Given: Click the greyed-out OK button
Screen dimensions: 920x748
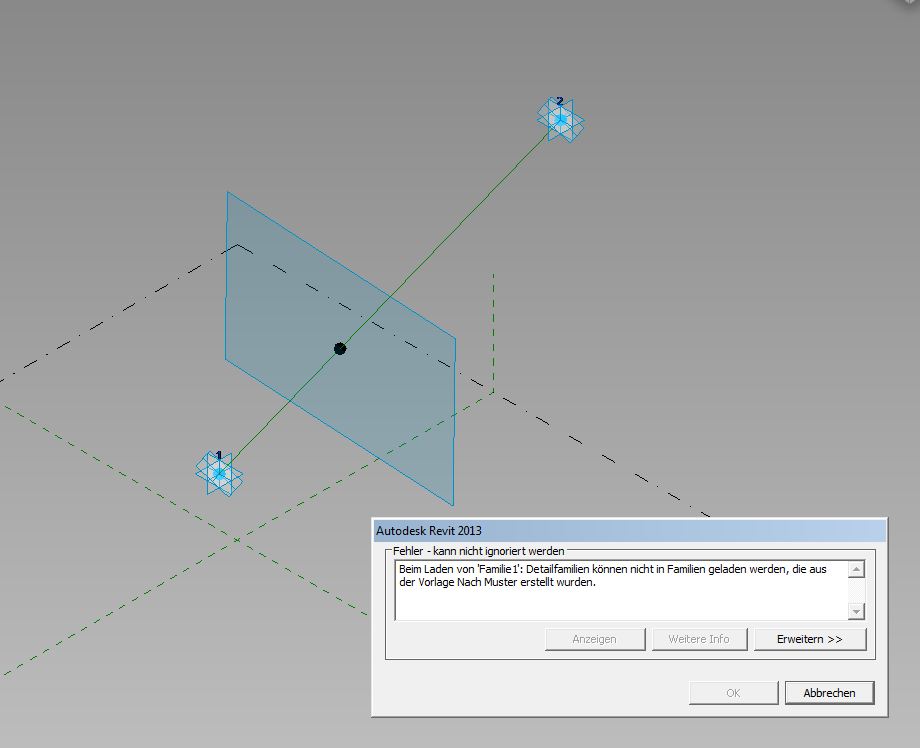Looking at the screenshot, I should [x=733, y=693].
